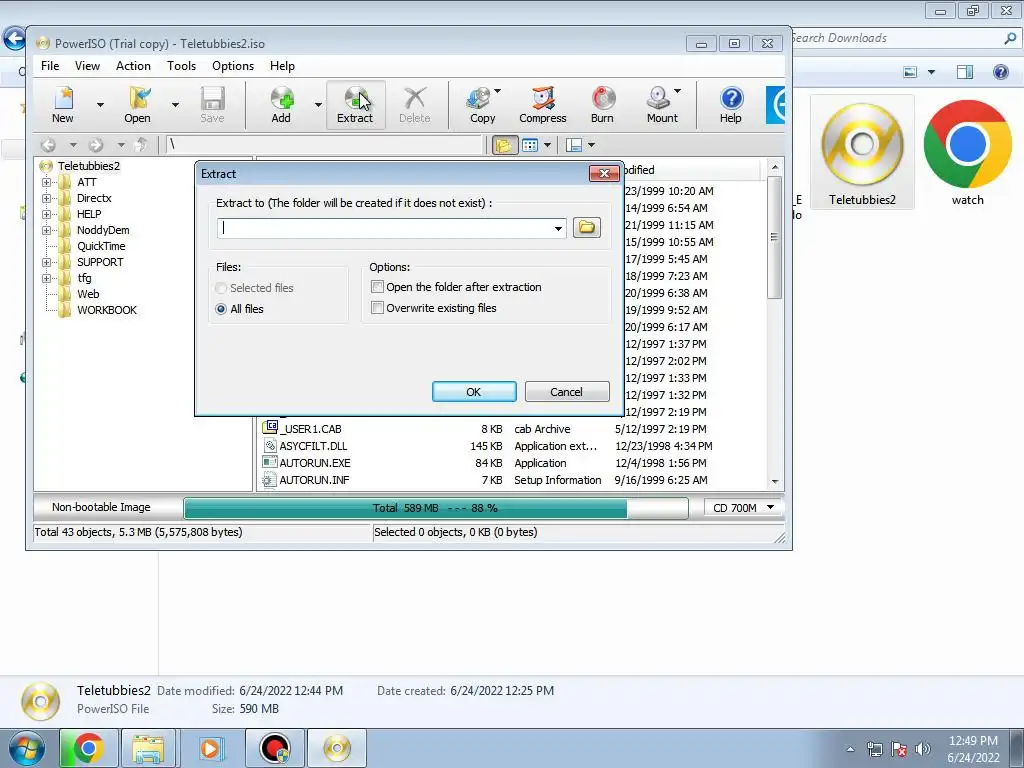Select the WORKBOOK folder in tree
1024x768 pixels.
coord(107,310)
